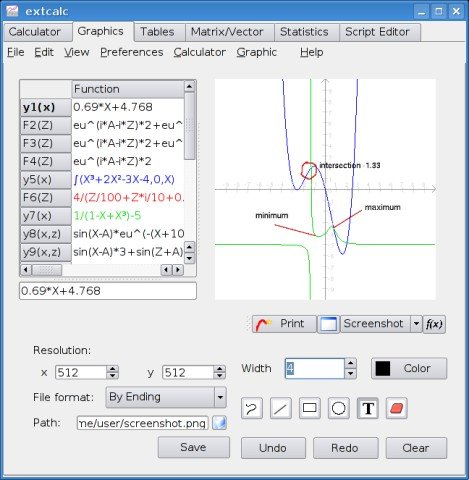Expand the Screenshot button dropdown arrow
Viewport: 469px width, 480px height.
[416, 324]
